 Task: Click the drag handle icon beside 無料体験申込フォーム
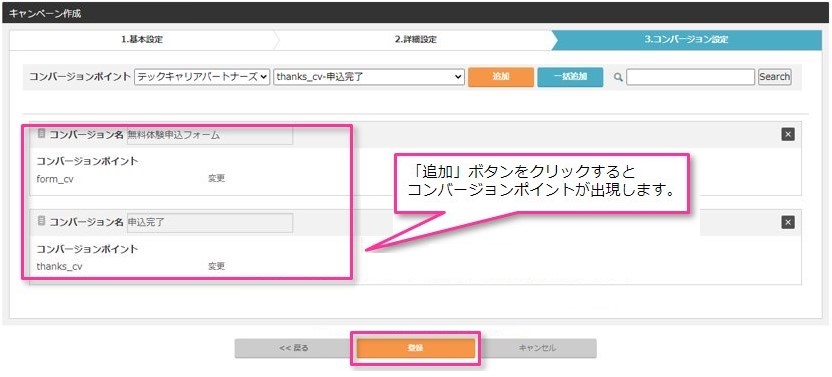41,134
